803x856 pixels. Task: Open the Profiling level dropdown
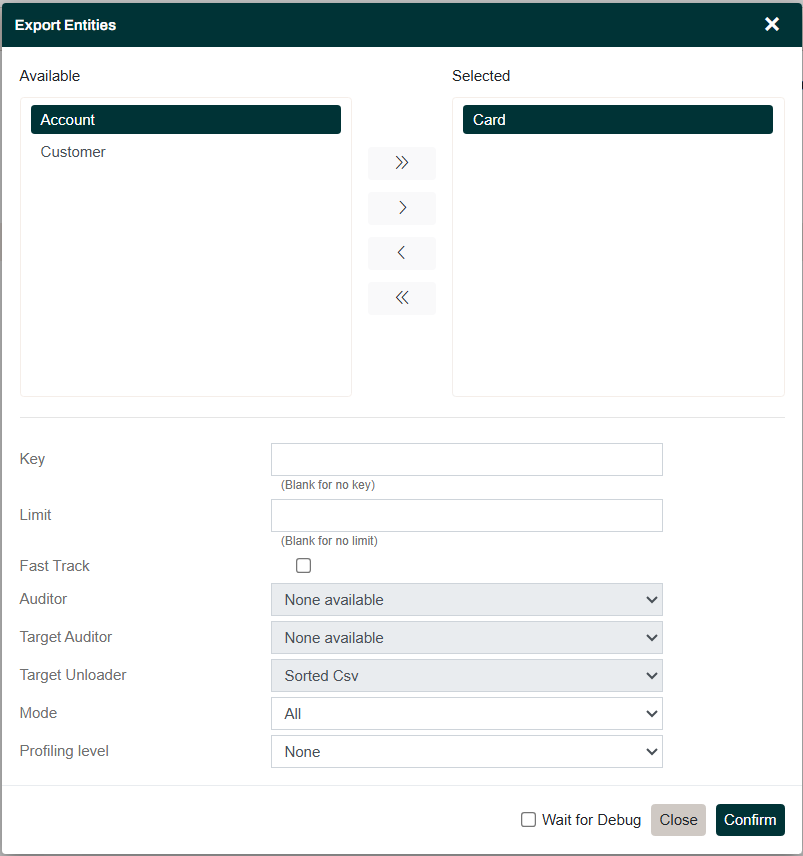pyautogui.click(x=466, y=751)
